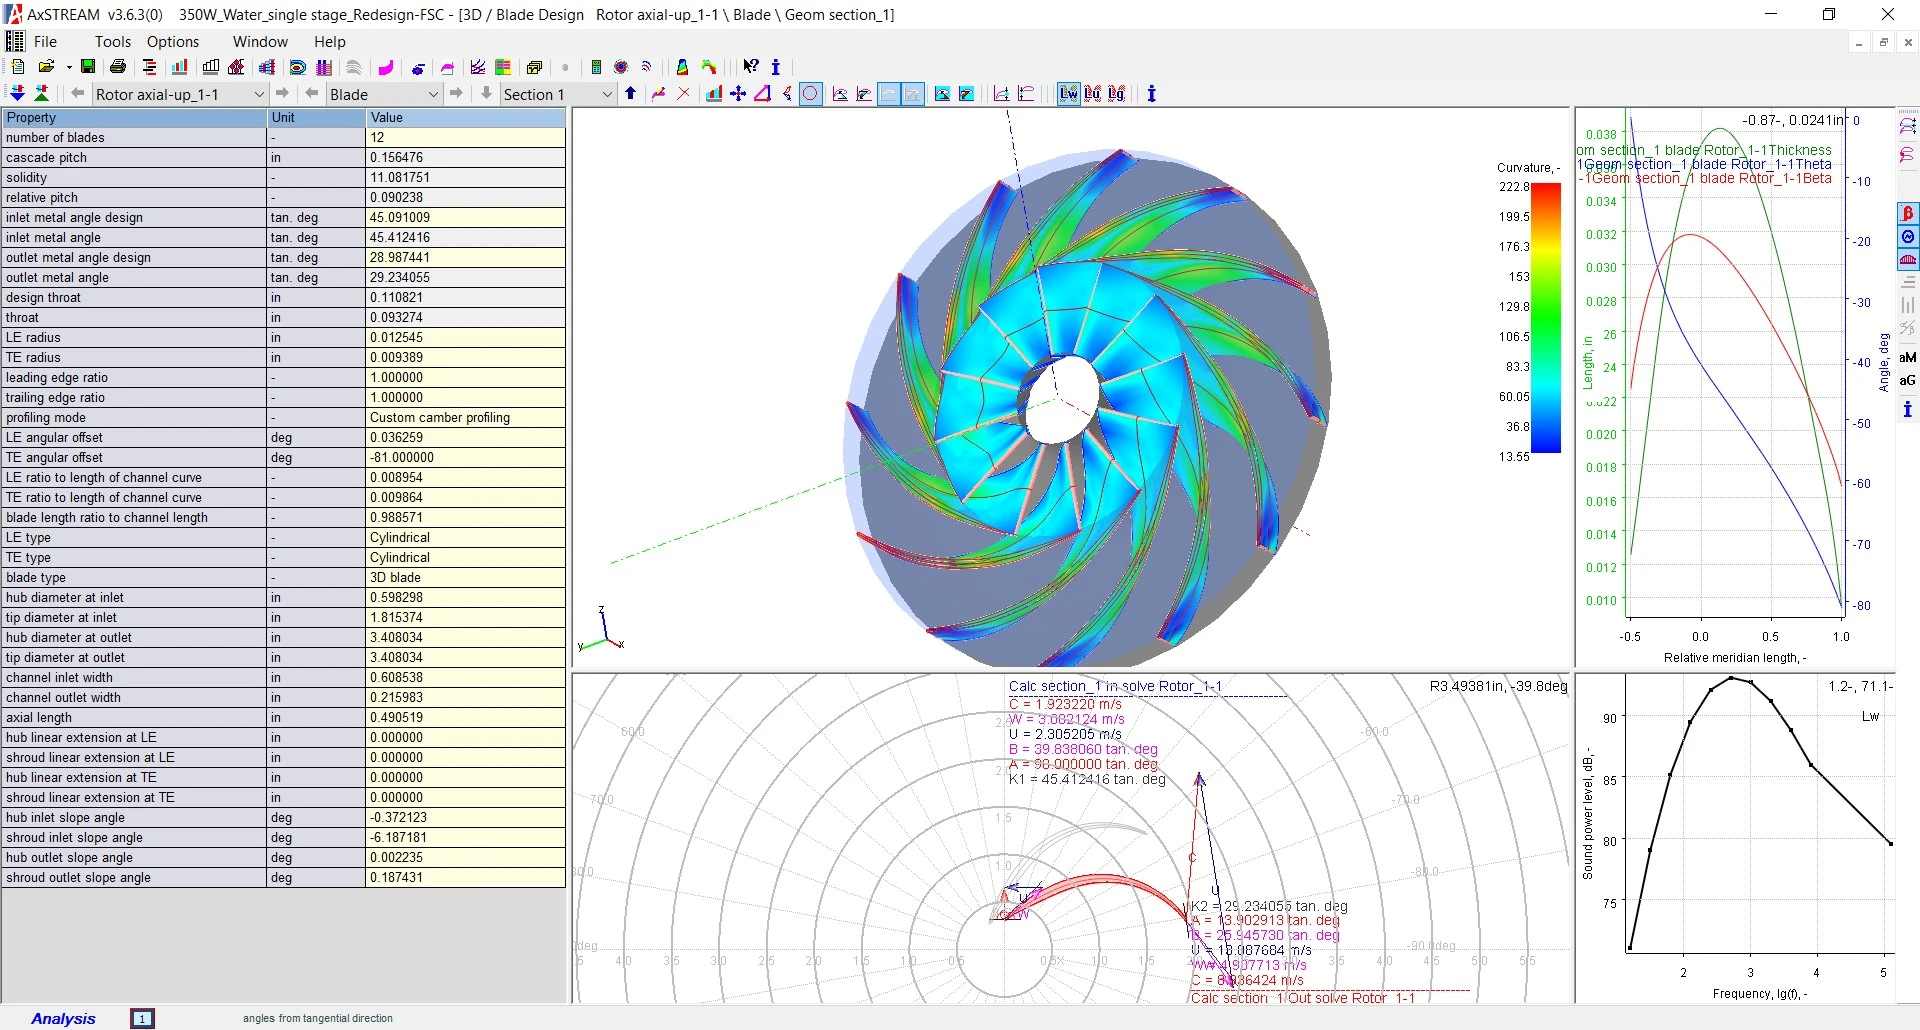1920x1030 pixels.
Task: Click the calculator icon in top toolbar
Action: [x=596, y=67]
